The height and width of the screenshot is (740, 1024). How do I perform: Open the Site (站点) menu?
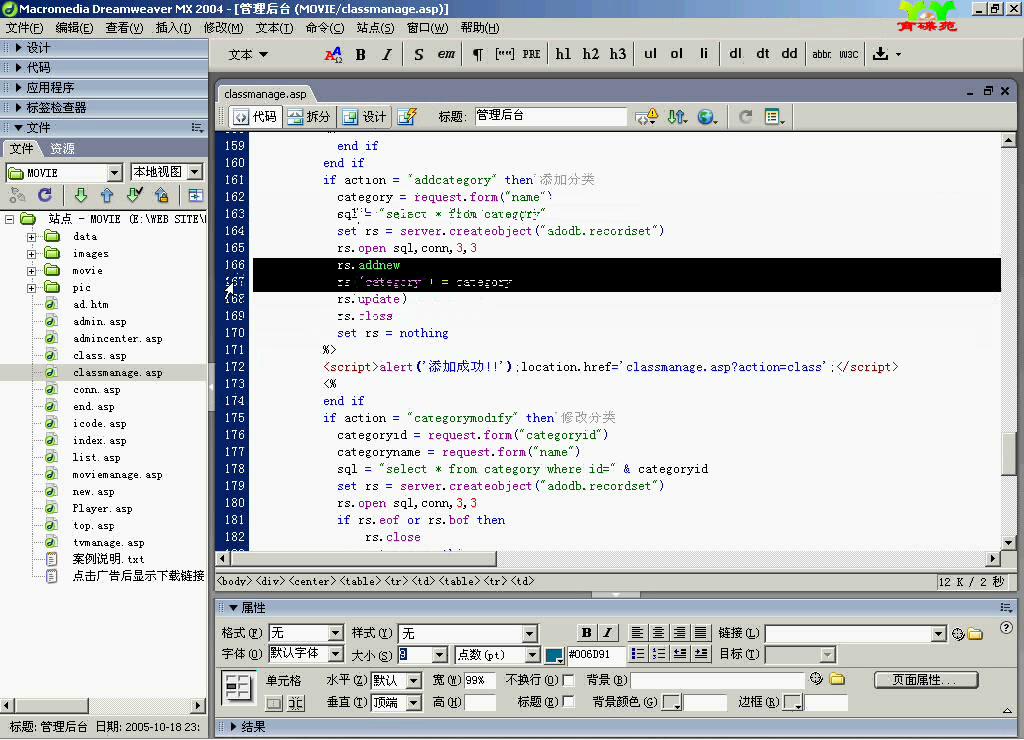point(376,27)
